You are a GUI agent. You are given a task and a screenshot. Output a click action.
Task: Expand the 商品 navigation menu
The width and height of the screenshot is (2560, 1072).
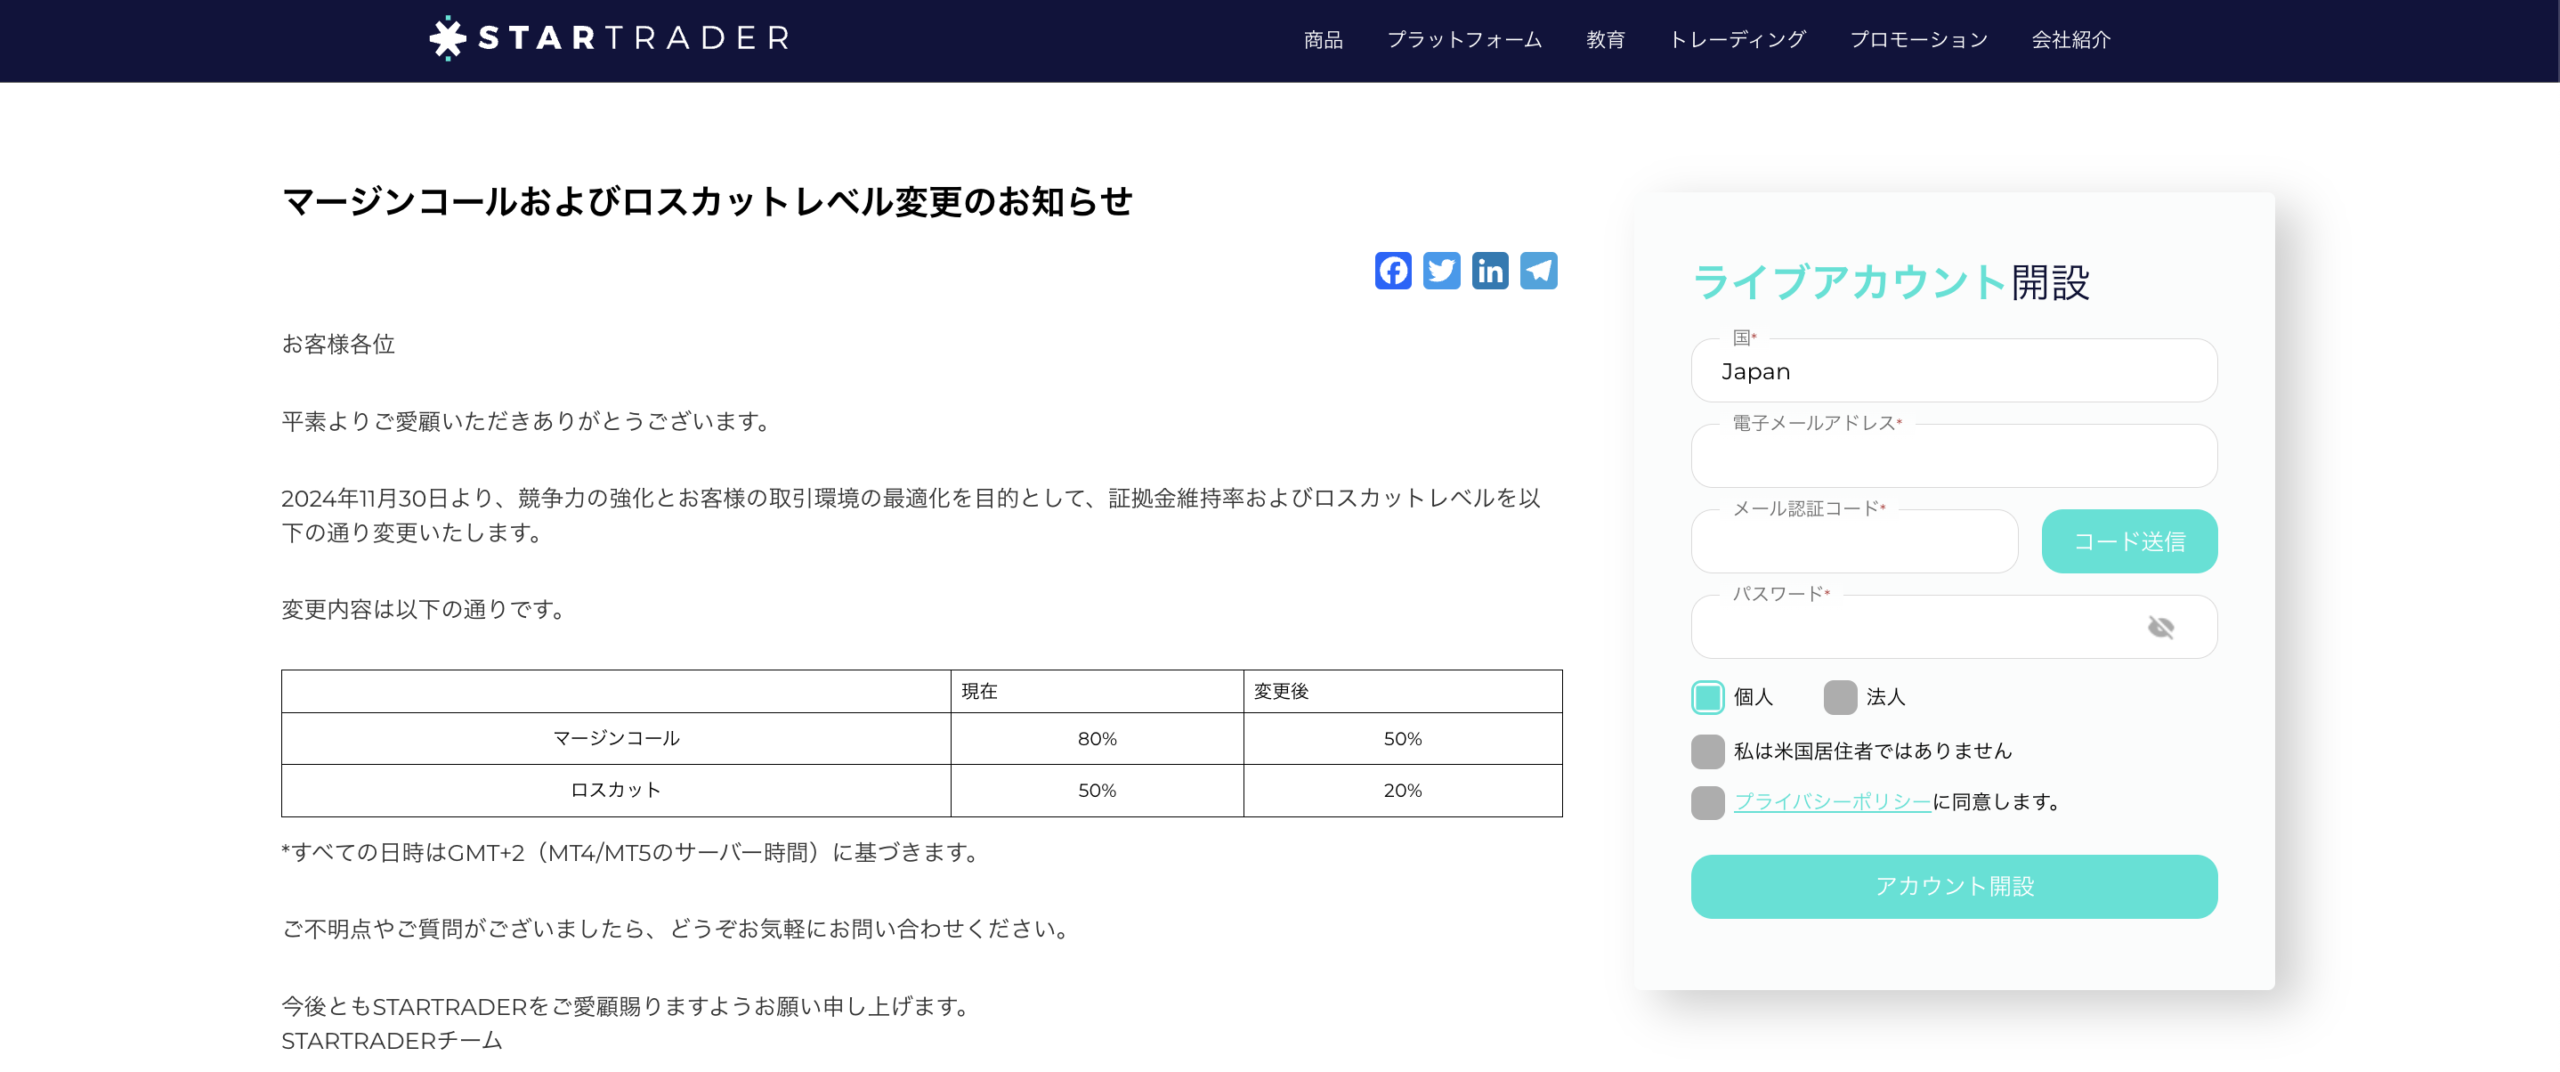(1323, 40)
